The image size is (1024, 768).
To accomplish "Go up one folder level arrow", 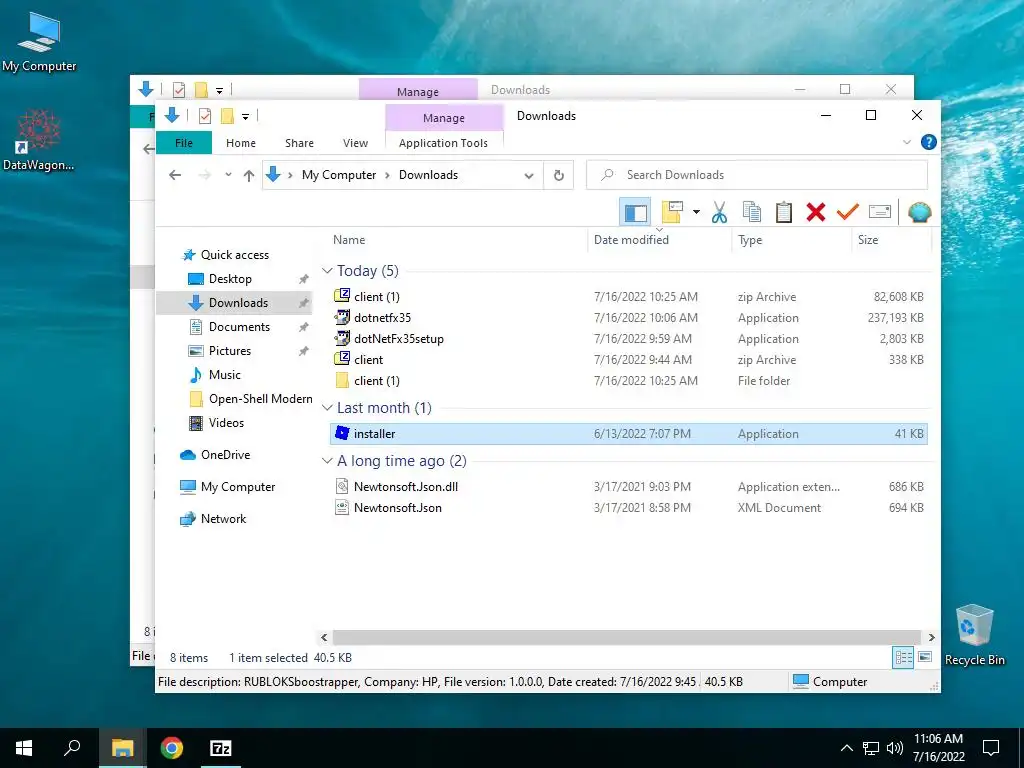I will click(249, 175).
